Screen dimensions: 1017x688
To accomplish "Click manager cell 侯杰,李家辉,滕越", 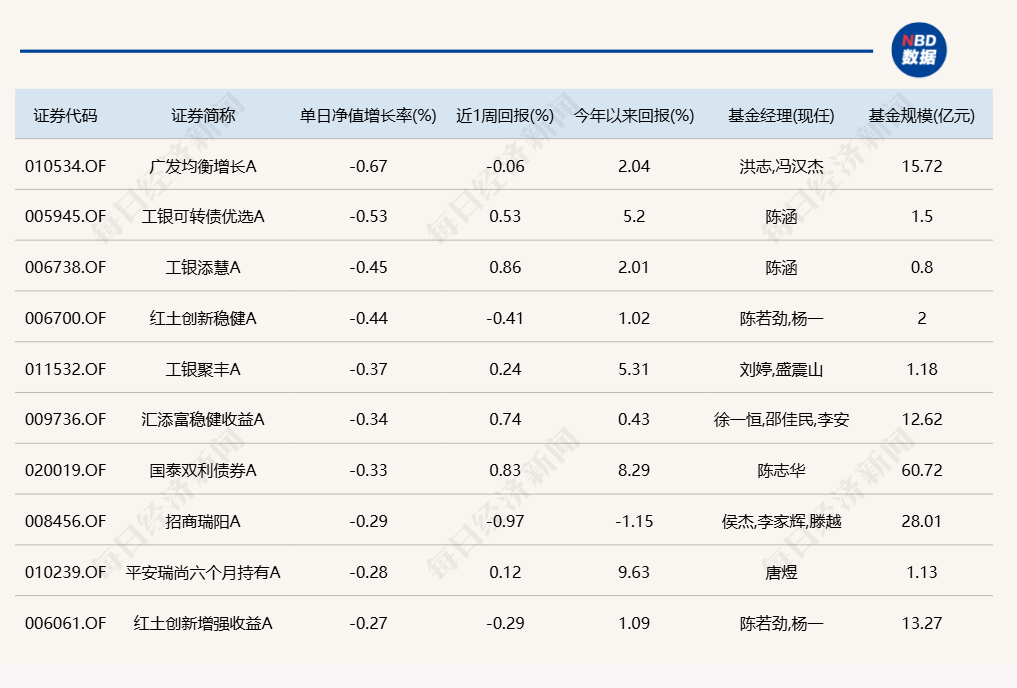I will [x=781, y=521].
